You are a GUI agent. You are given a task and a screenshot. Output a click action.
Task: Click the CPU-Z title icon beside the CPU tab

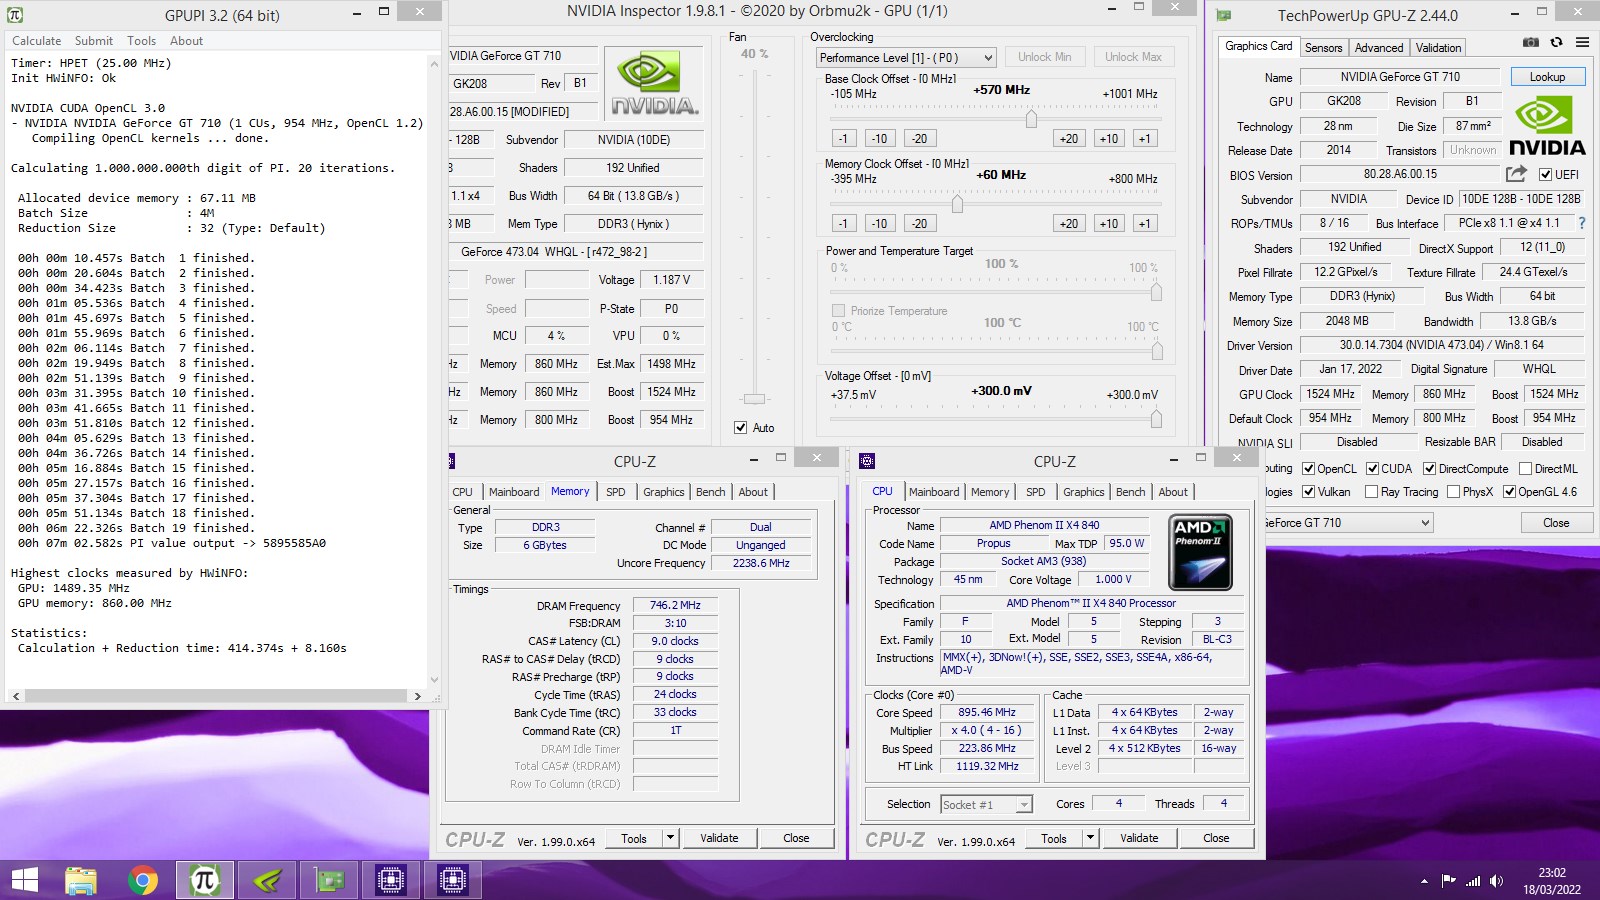pyautogui.click(x=867, y=461)
